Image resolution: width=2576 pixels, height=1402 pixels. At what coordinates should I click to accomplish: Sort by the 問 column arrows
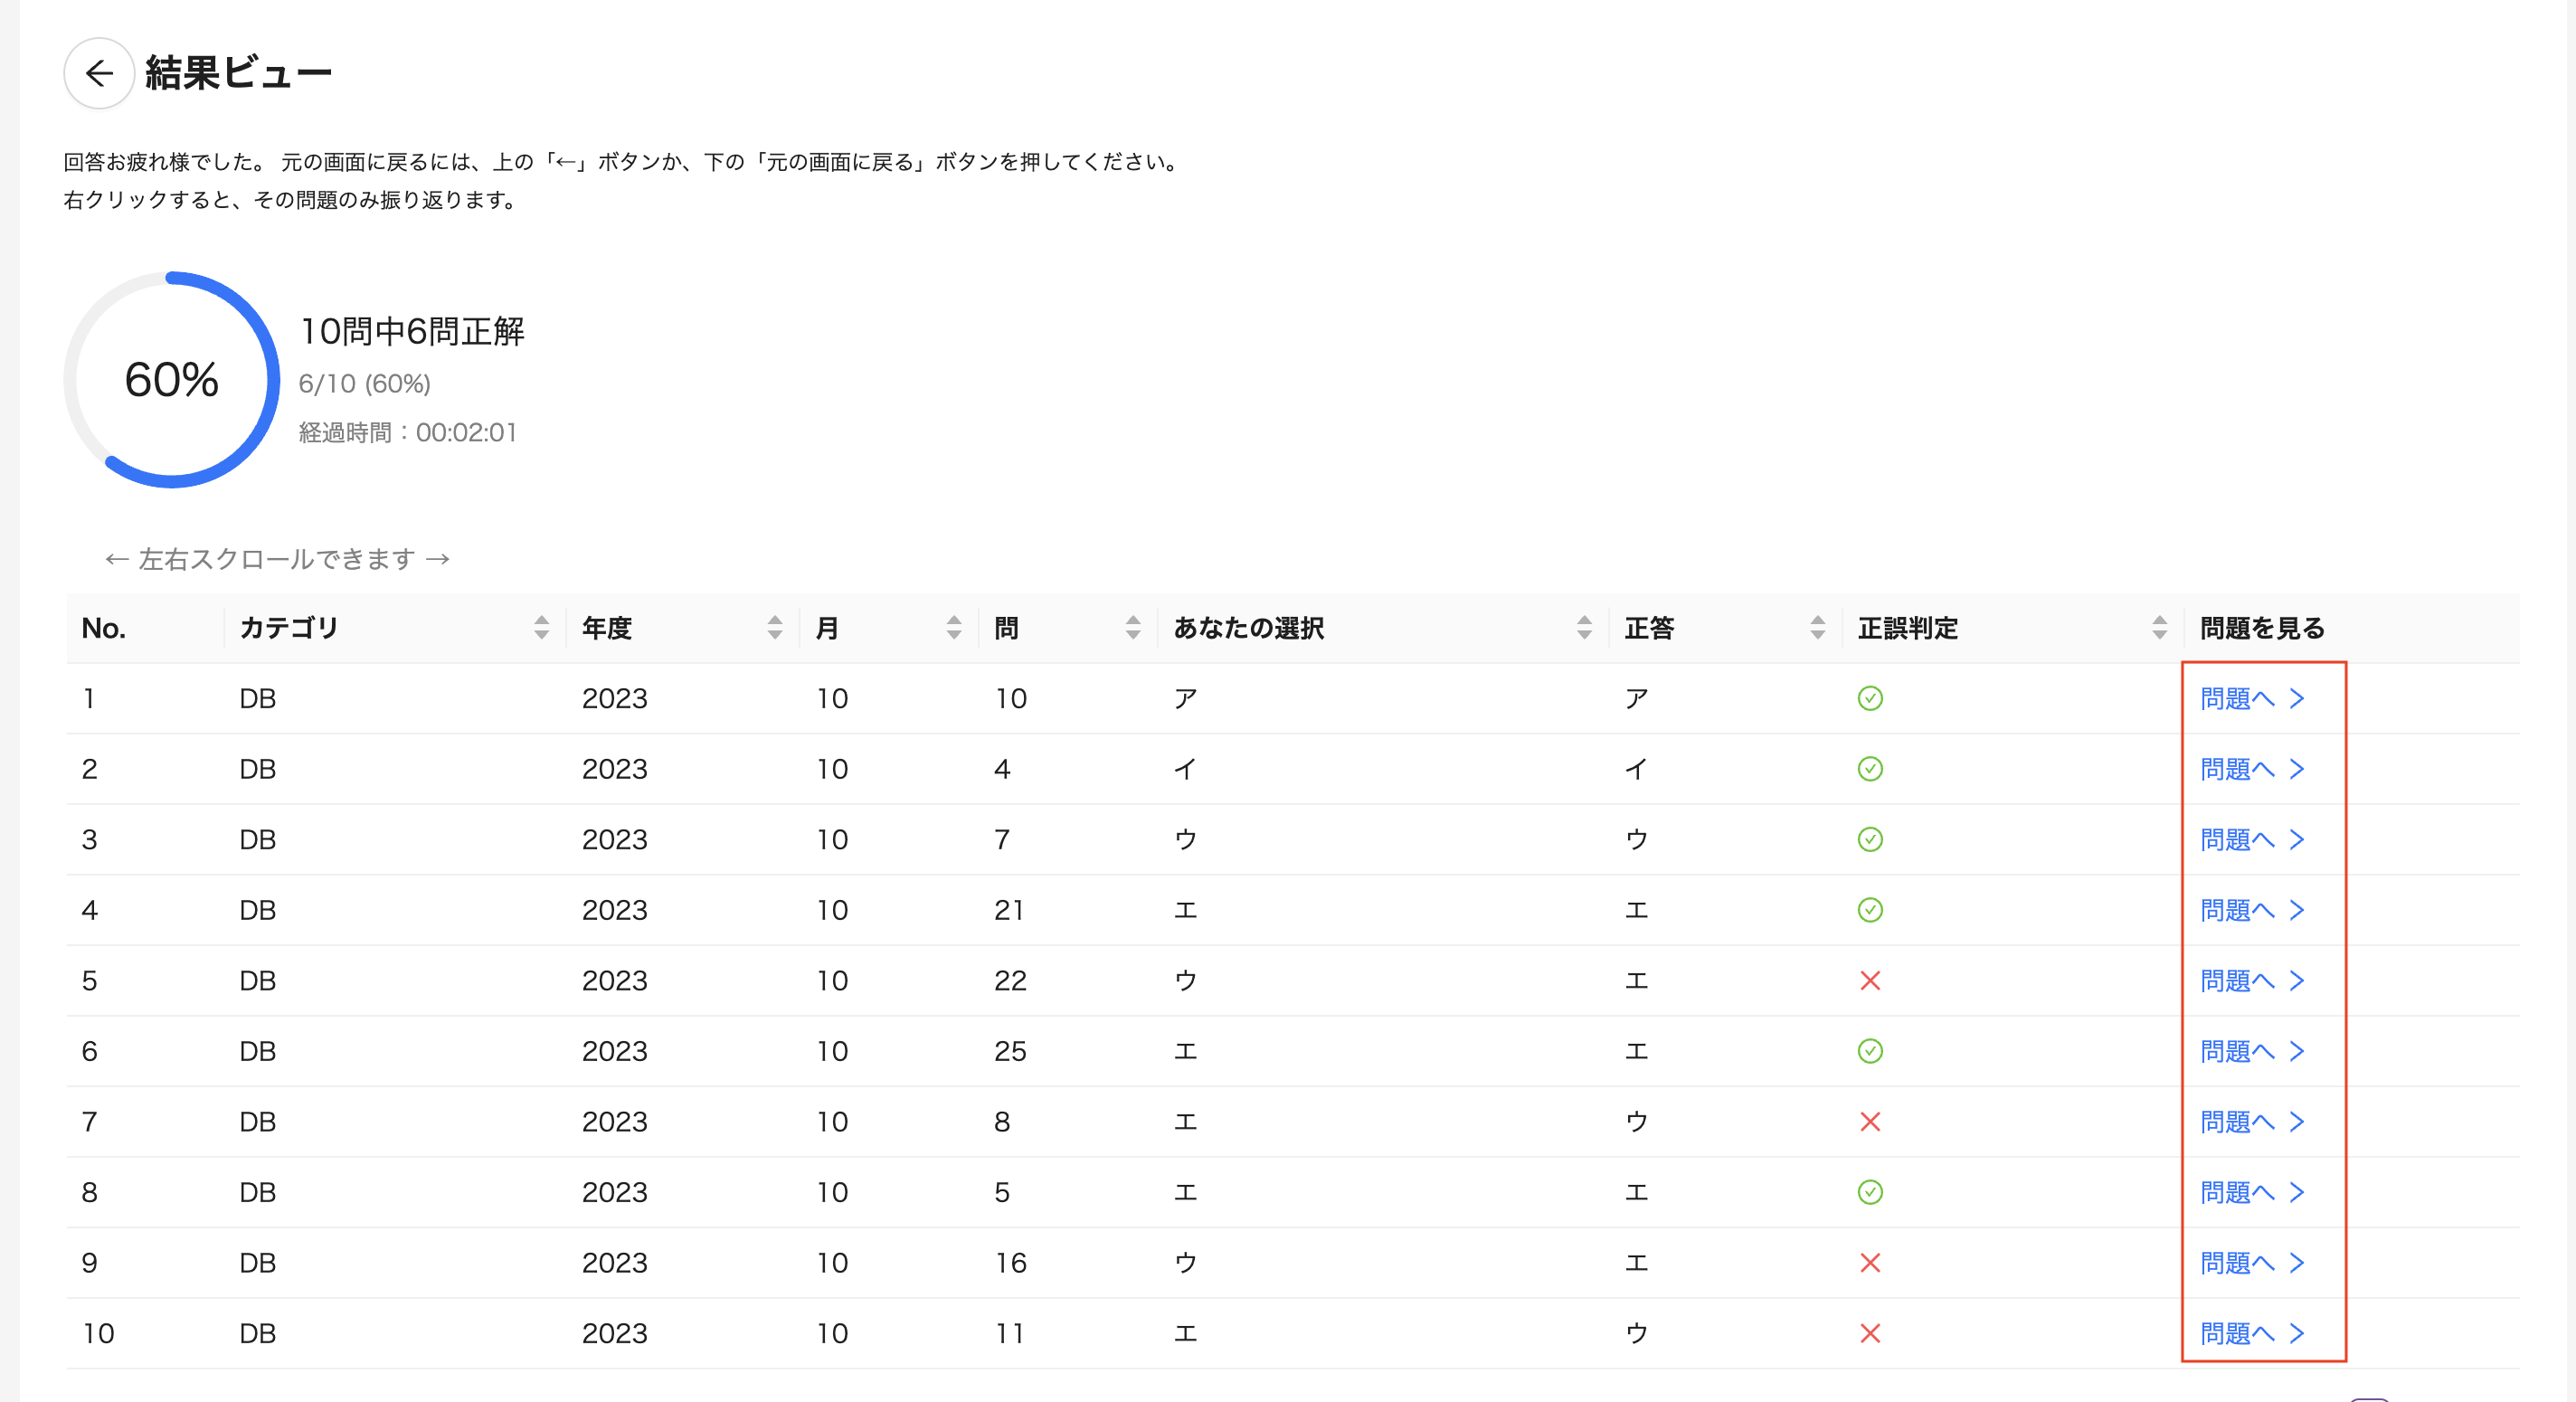point(1132,628)
